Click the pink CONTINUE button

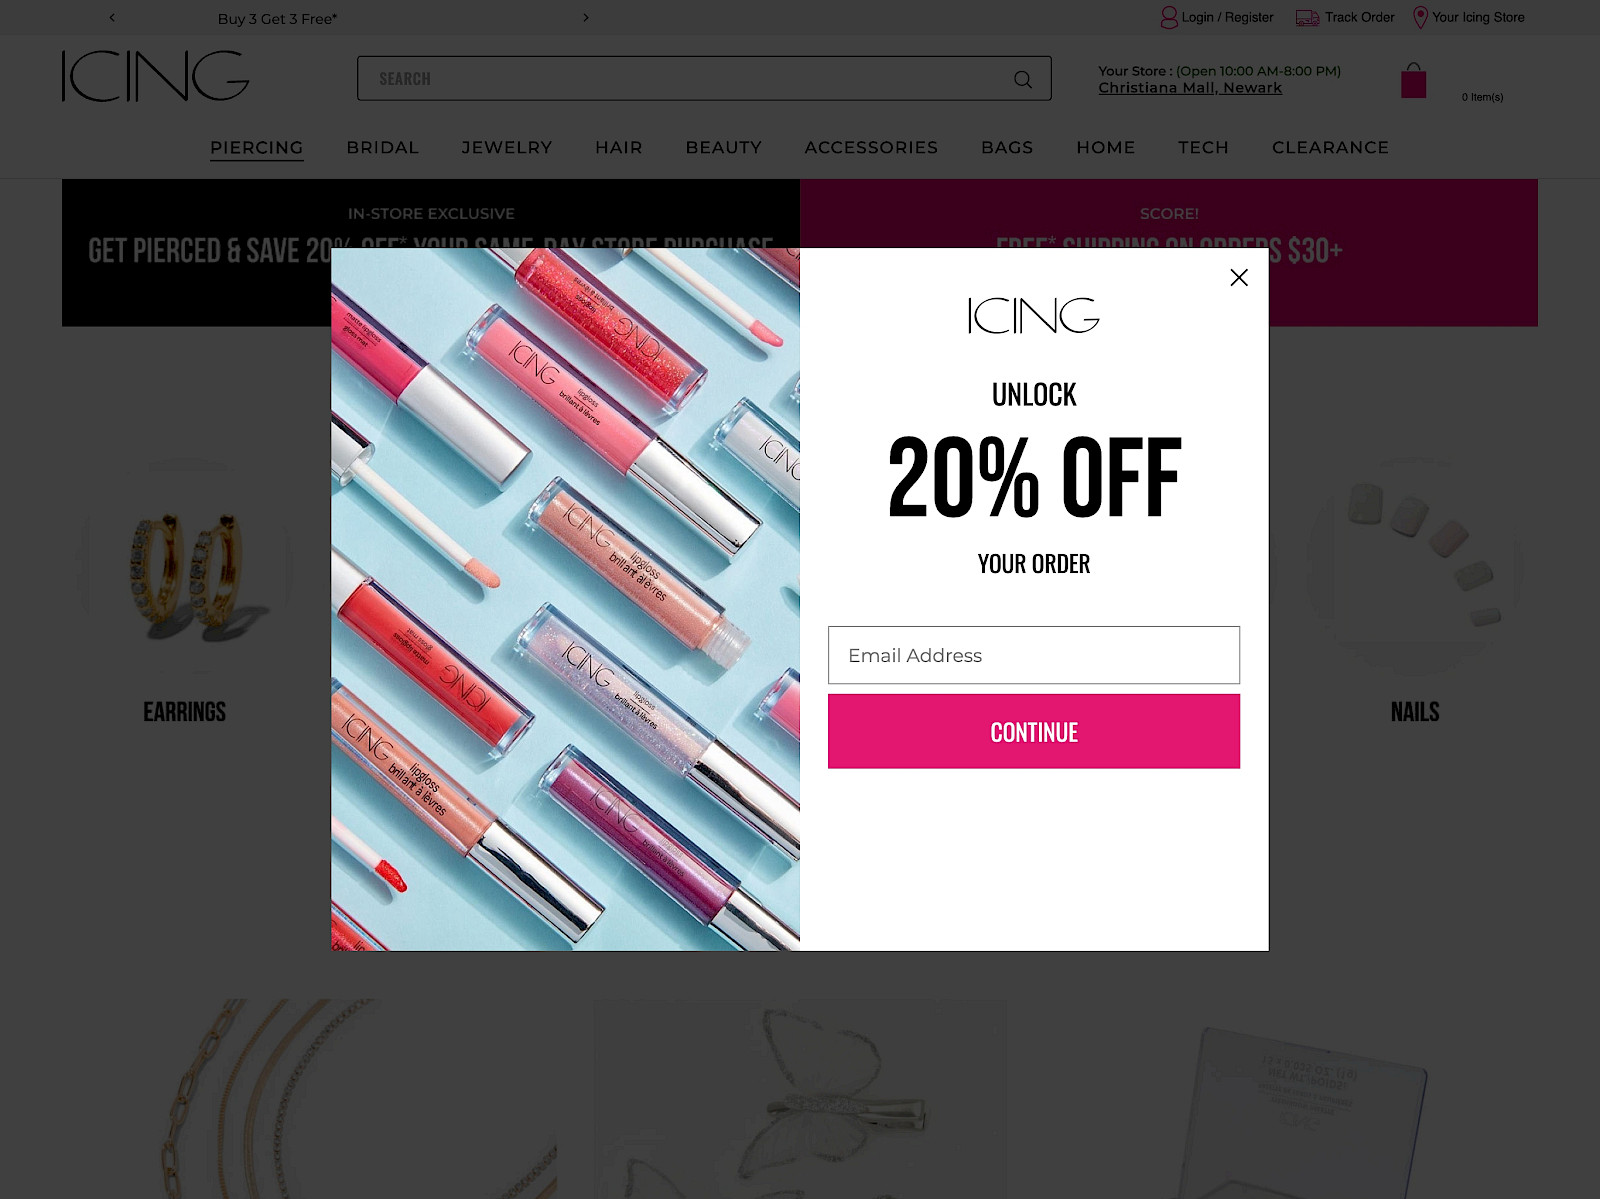(1034, 732)
